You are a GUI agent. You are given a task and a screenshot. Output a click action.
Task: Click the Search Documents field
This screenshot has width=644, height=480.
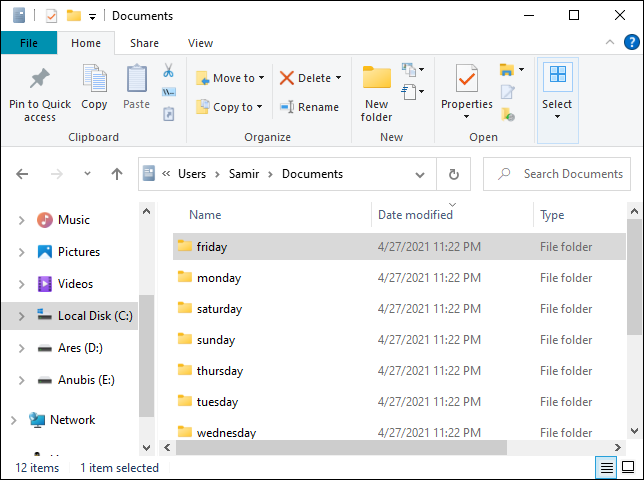(x=557, y=174)
